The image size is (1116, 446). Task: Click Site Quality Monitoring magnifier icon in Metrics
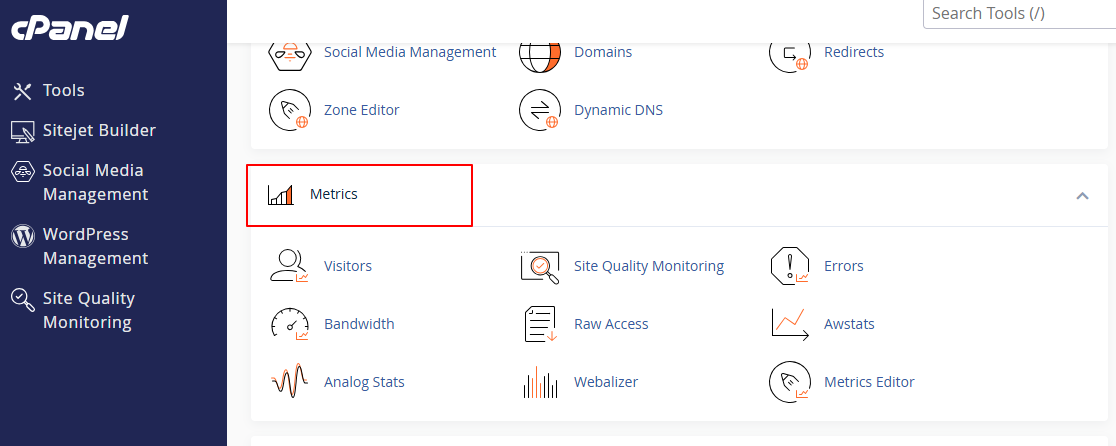[x=540, y=267]
